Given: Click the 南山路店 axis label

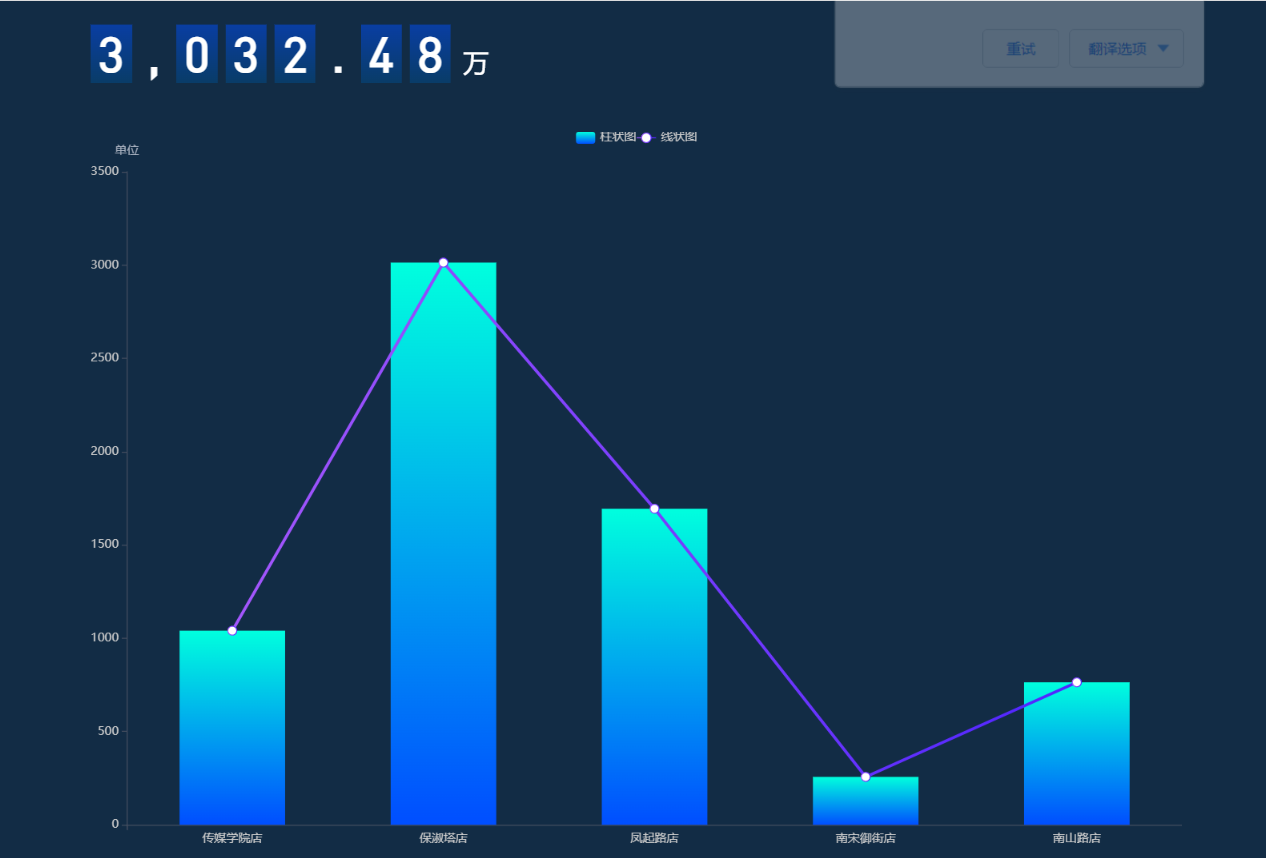Looking at the screenshot, I should click(1076, 838).
